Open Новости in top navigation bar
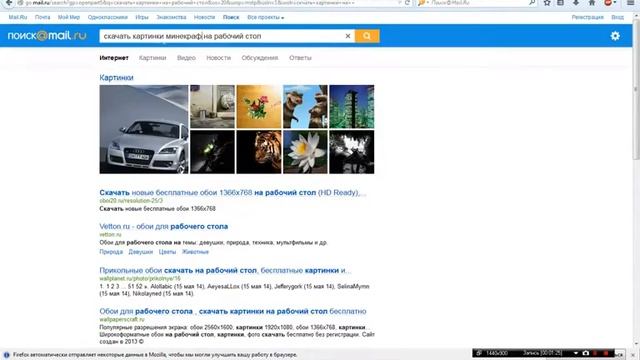The image size is (640, 360). (x=204, y=18)
